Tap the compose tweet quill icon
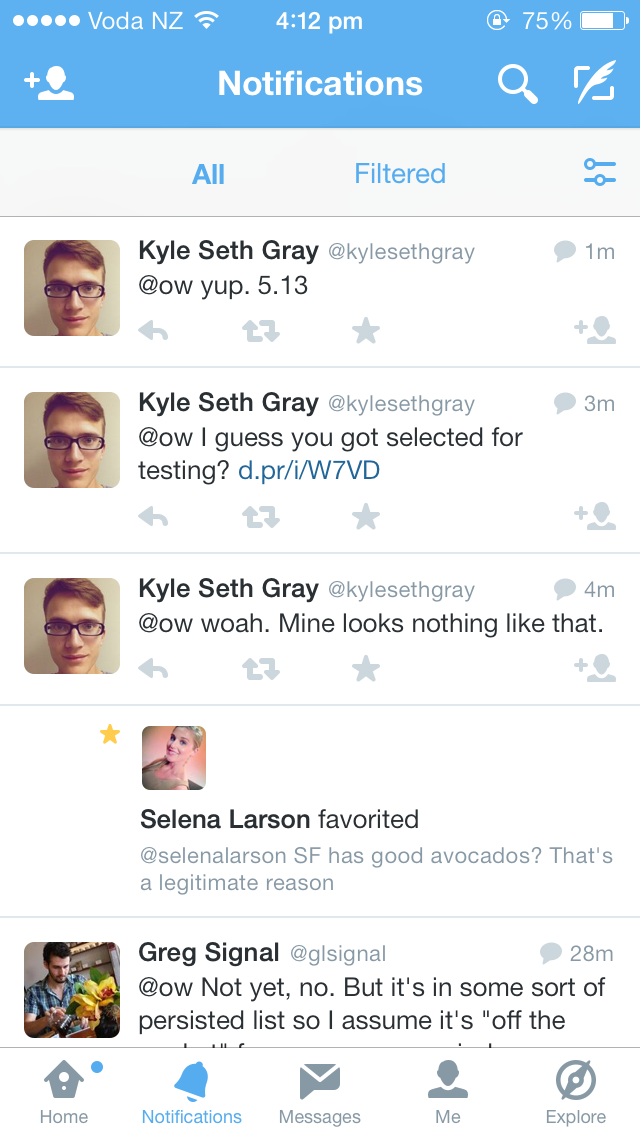 point(594,84)
